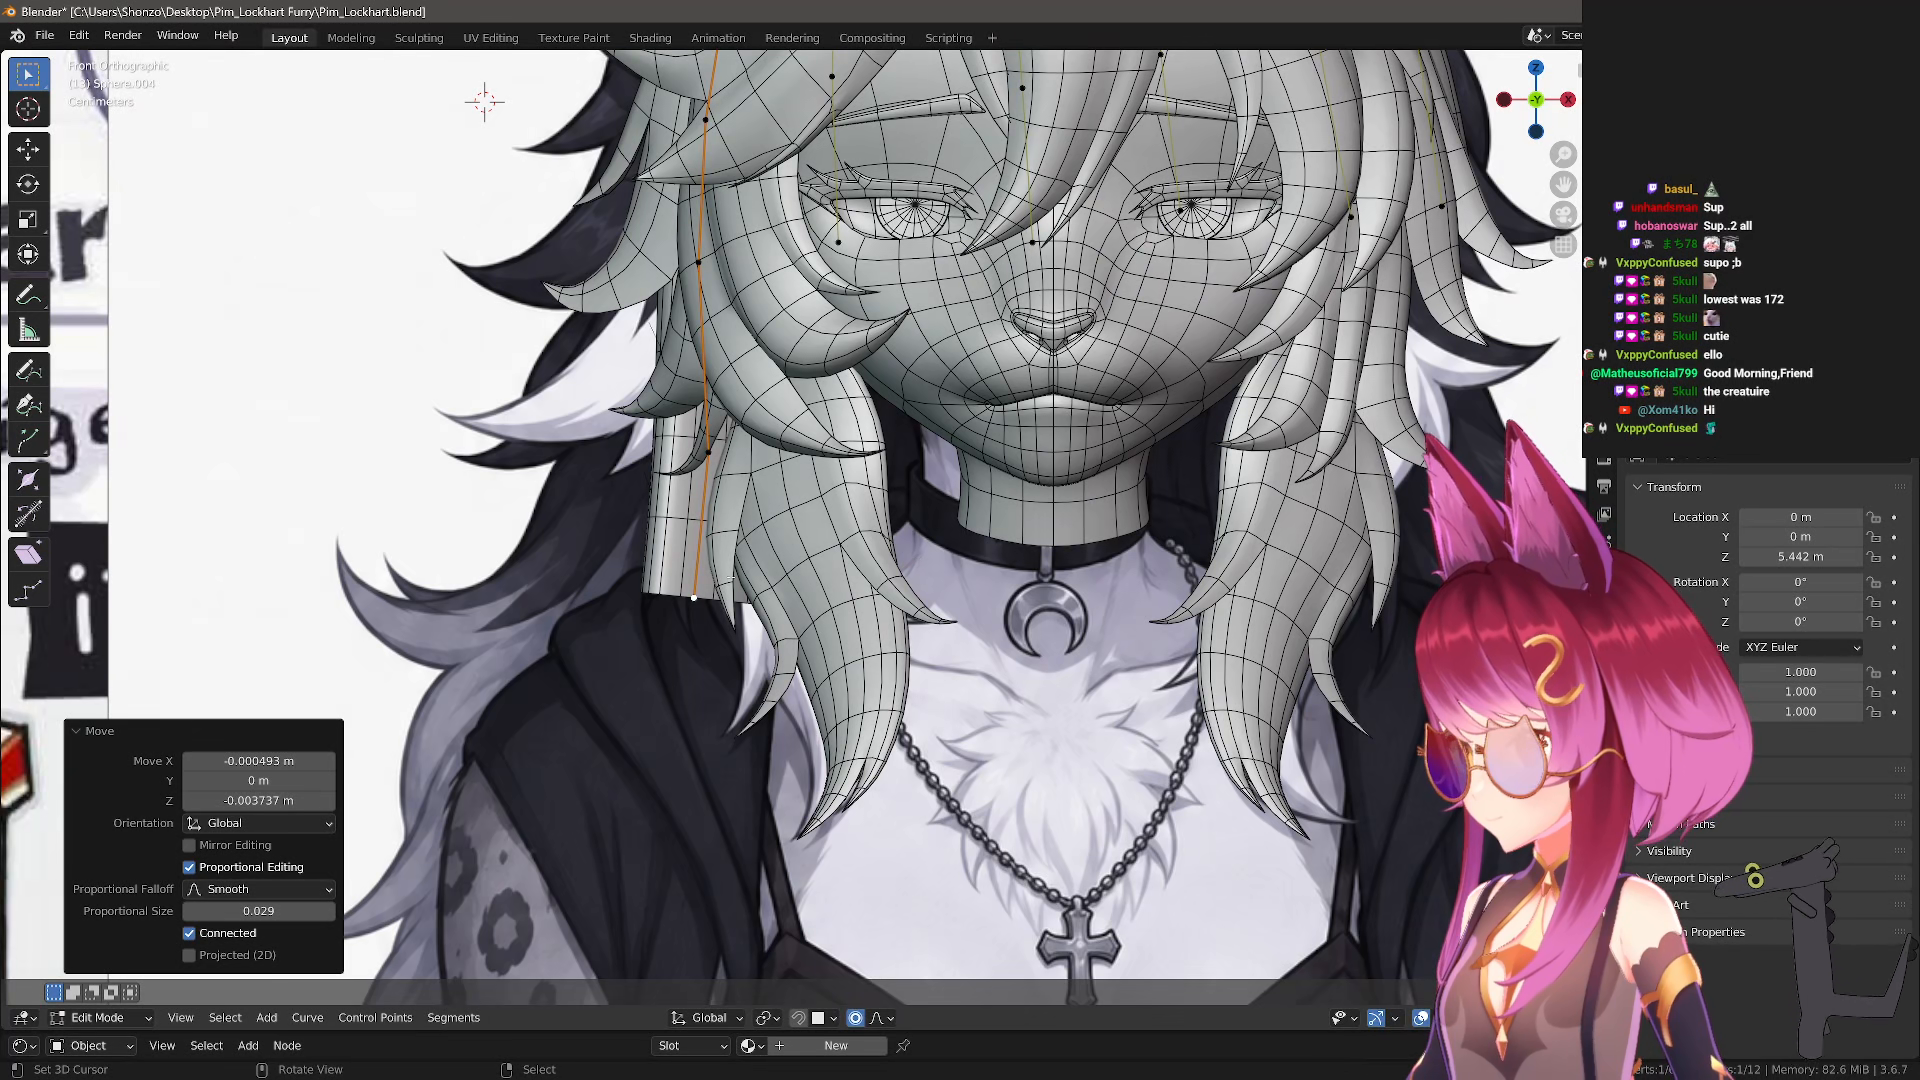
Task: Toggle the Location X lock
Action: (1874, 517)
